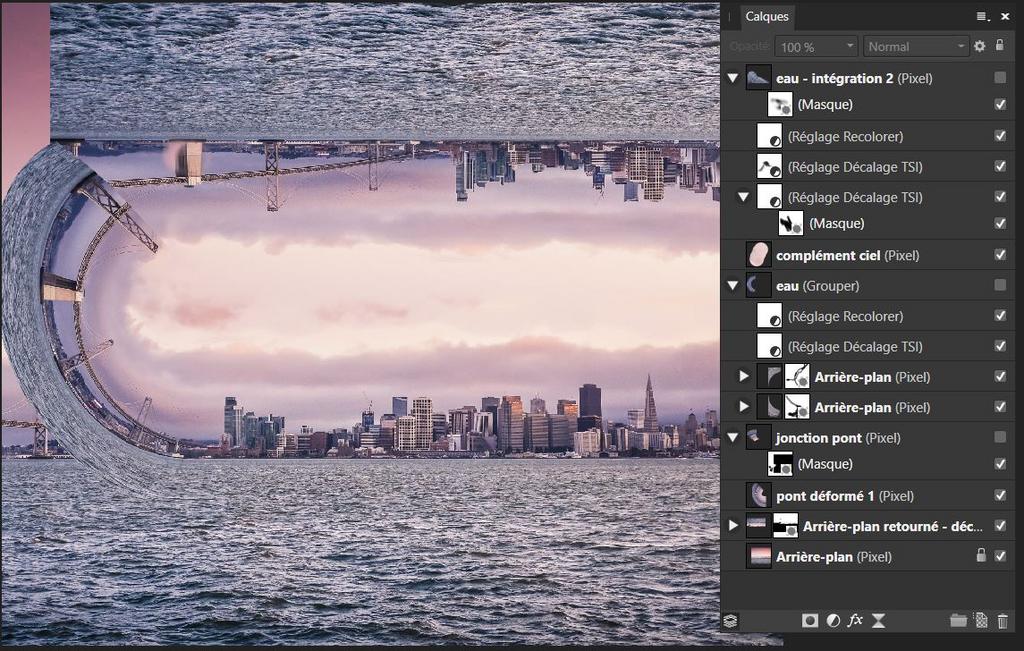Uncheck visibility of first Réglage Recolorer
Viewport: 1024px width, 651px height.
point(1000,136)
